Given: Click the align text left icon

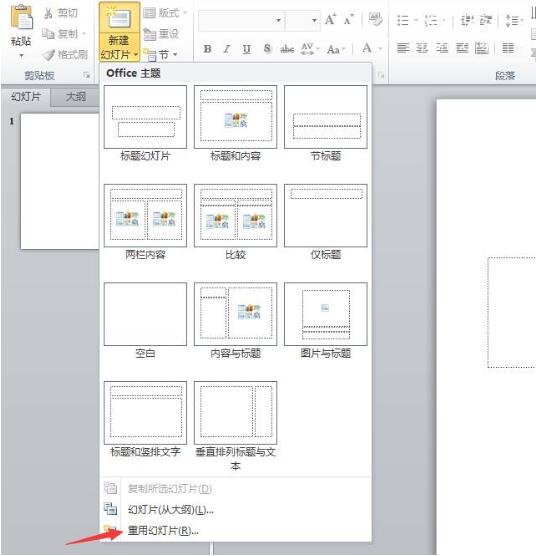Looking at the screenshot, I should tap(403, 48).
